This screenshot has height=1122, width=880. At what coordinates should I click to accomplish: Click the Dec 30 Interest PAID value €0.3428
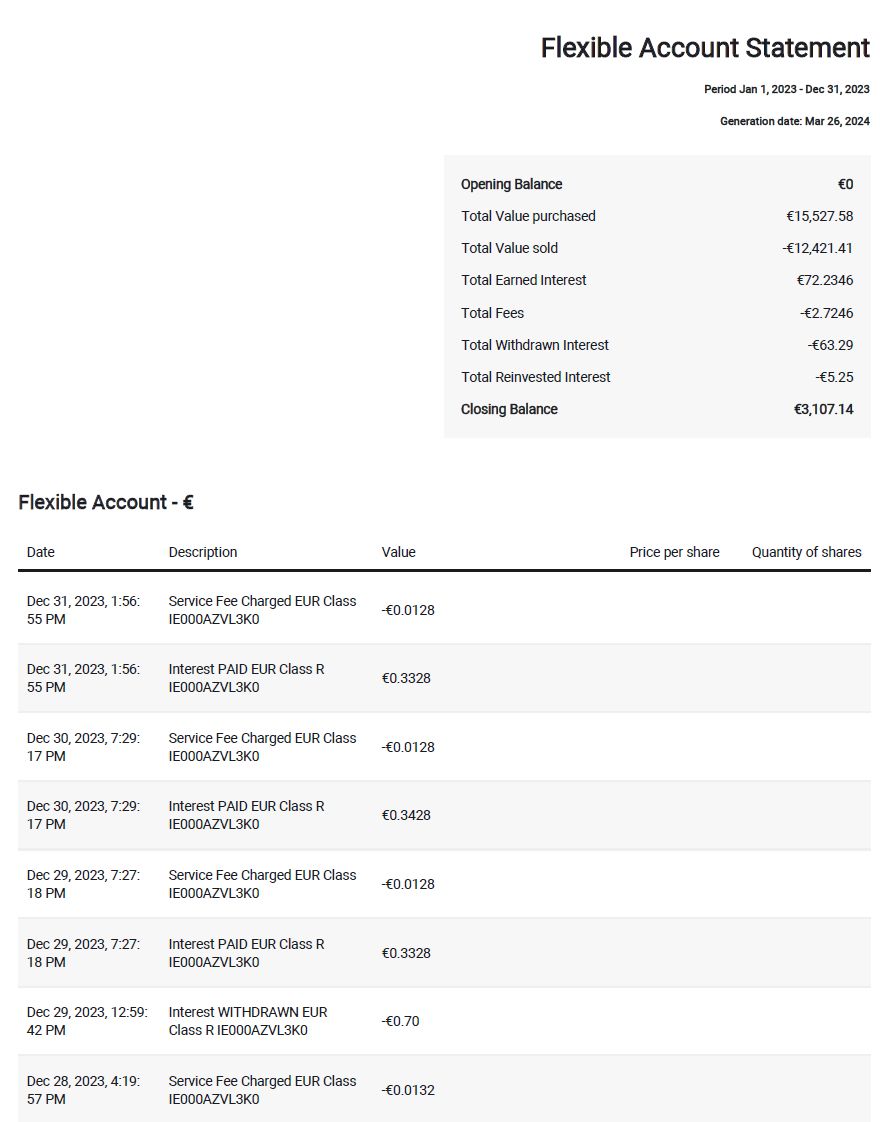click(406, 816)
